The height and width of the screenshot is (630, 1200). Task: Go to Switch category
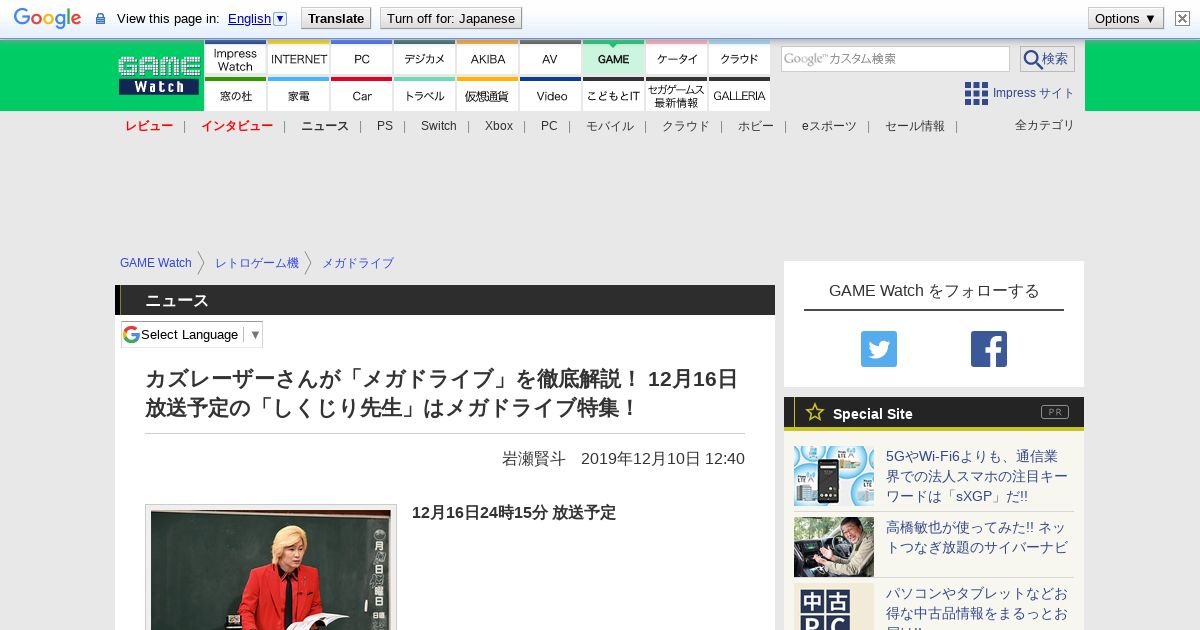tap(439, 126)
